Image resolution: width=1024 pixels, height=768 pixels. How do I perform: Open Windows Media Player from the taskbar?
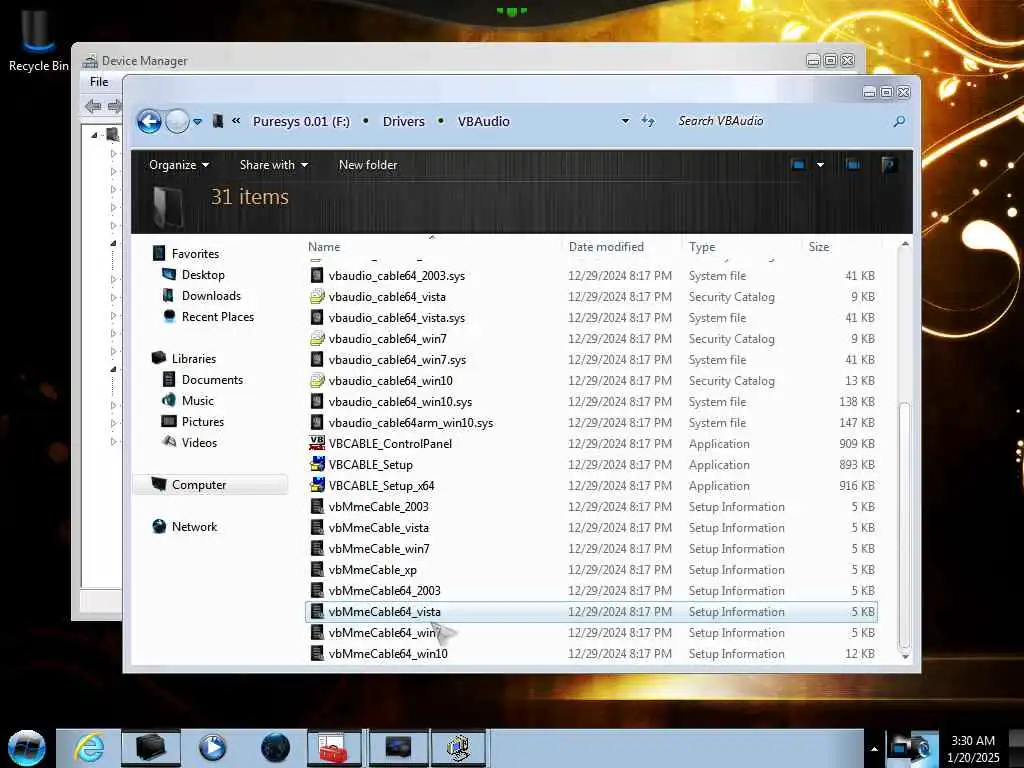pos(212,748)
